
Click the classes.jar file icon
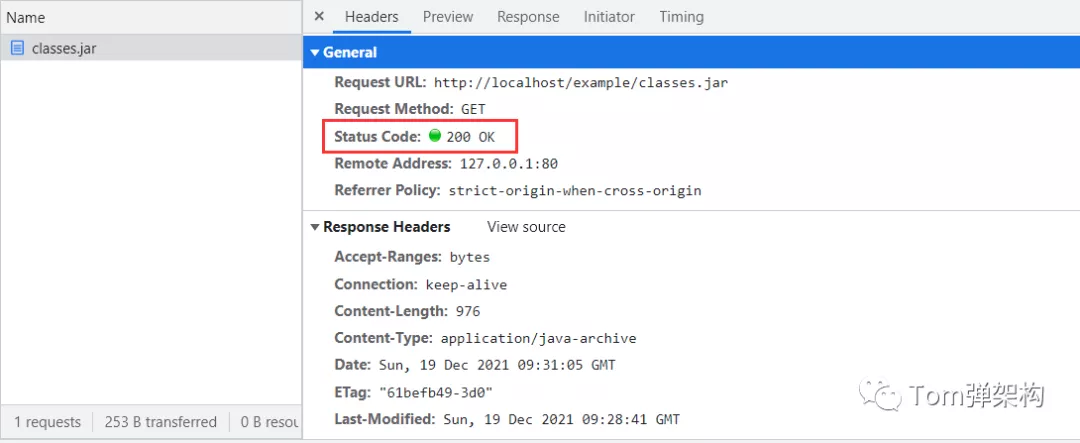(17, 48)
